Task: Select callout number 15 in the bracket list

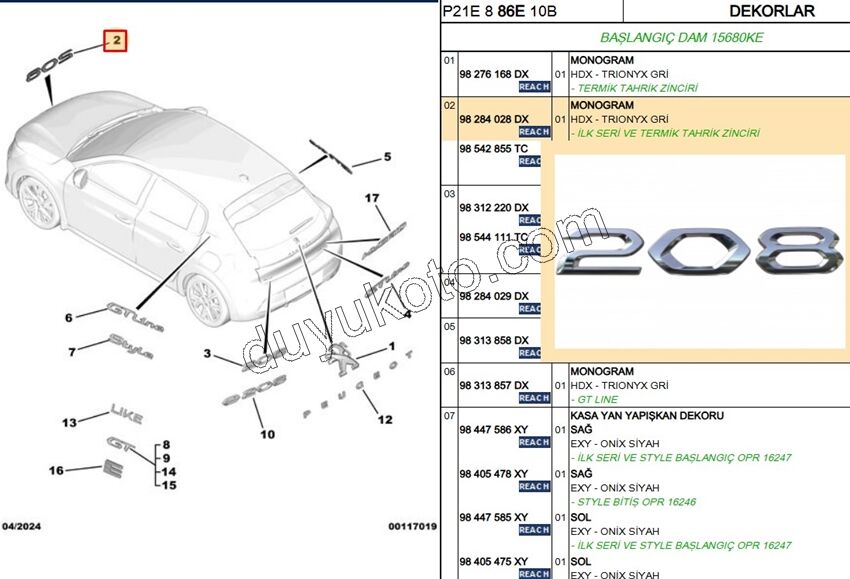Action: point(169,485)
